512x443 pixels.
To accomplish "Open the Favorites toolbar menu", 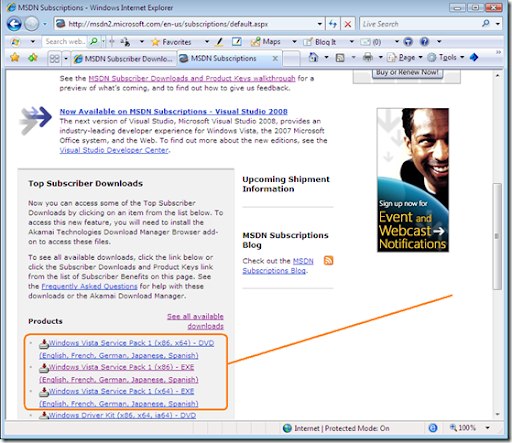I will click(x=171, y=42).
